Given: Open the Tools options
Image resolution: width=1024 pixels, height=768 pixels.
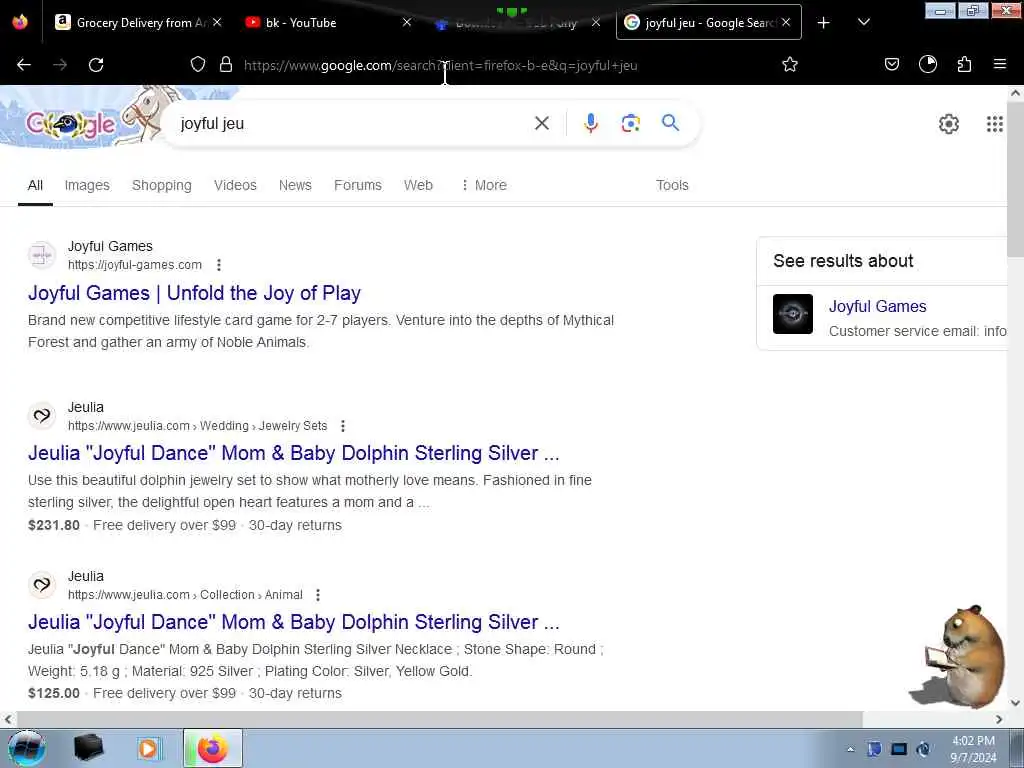Looking at the screenshot, I should coord(672,185).
